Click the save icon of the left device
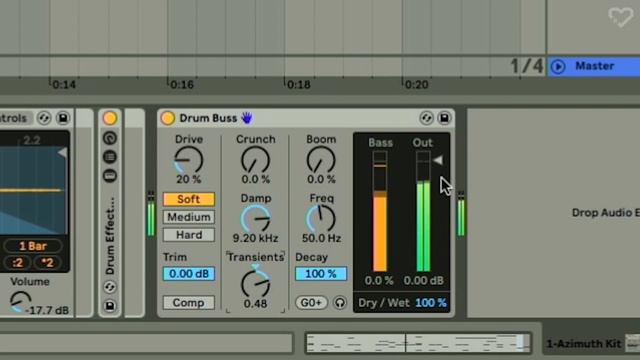Screen dimensions: 640x360 click(63, 118)
